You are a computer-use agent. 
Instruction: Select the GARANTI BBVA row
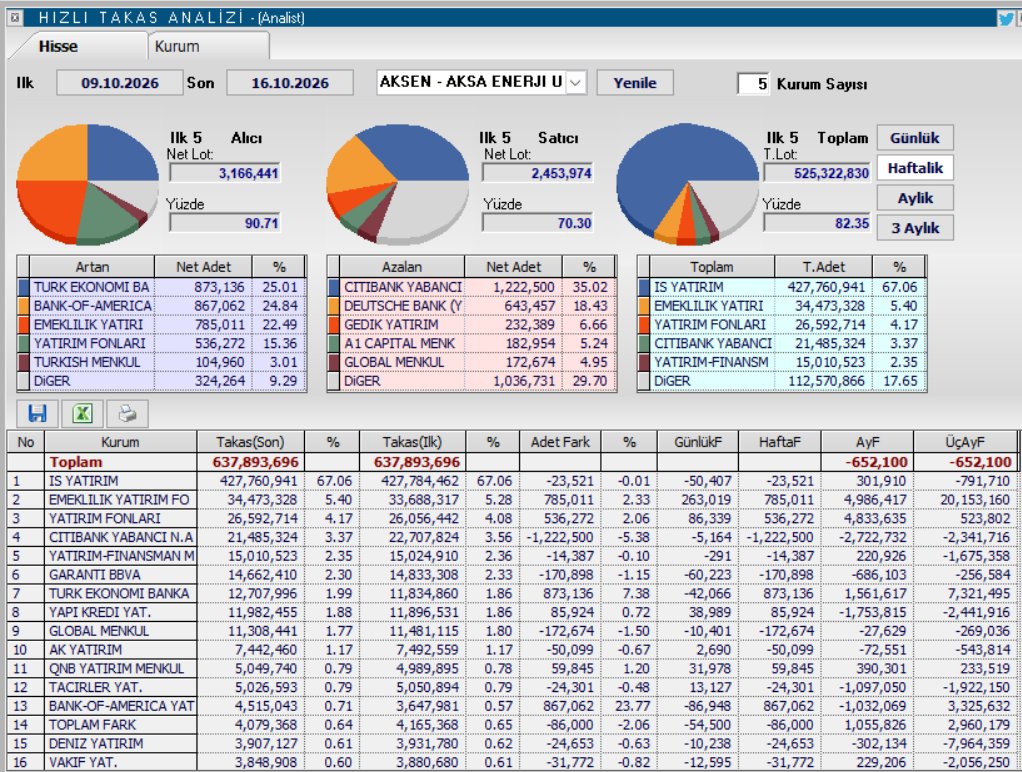512,575
